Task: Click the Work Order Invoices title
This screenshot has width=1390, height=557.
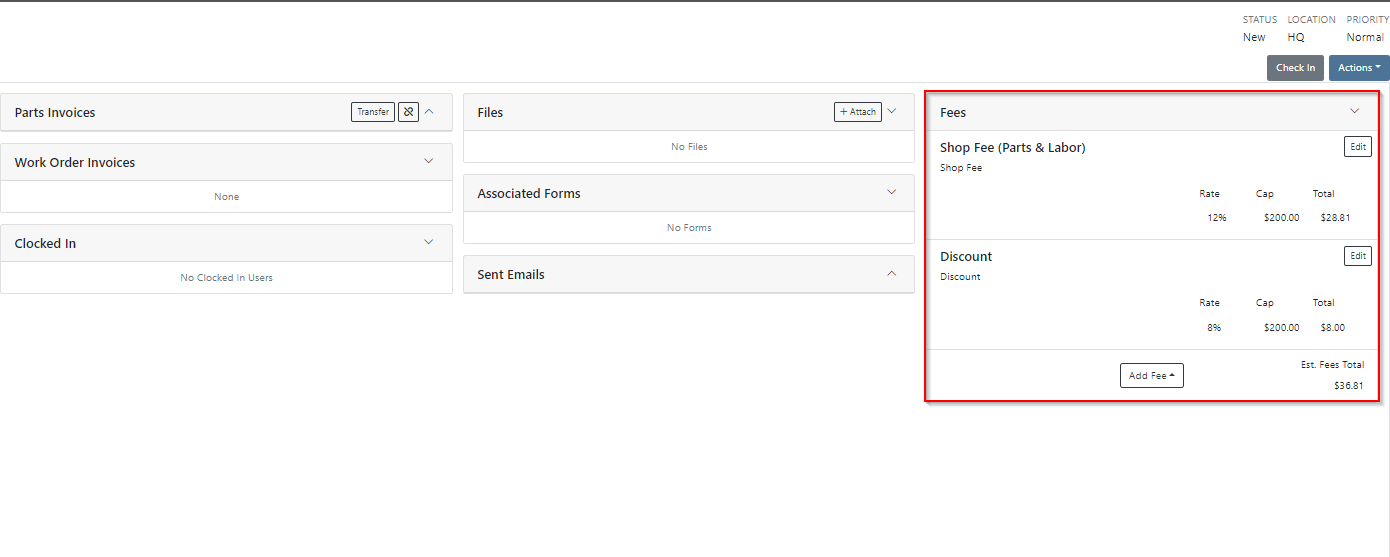Action: click(75, 162)
